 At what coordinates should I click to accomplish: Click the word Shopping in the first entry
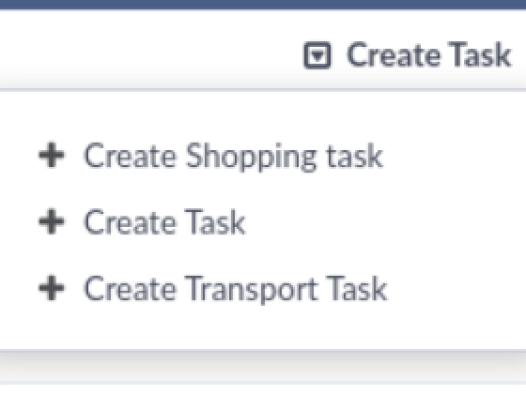[x=251, y=156]
